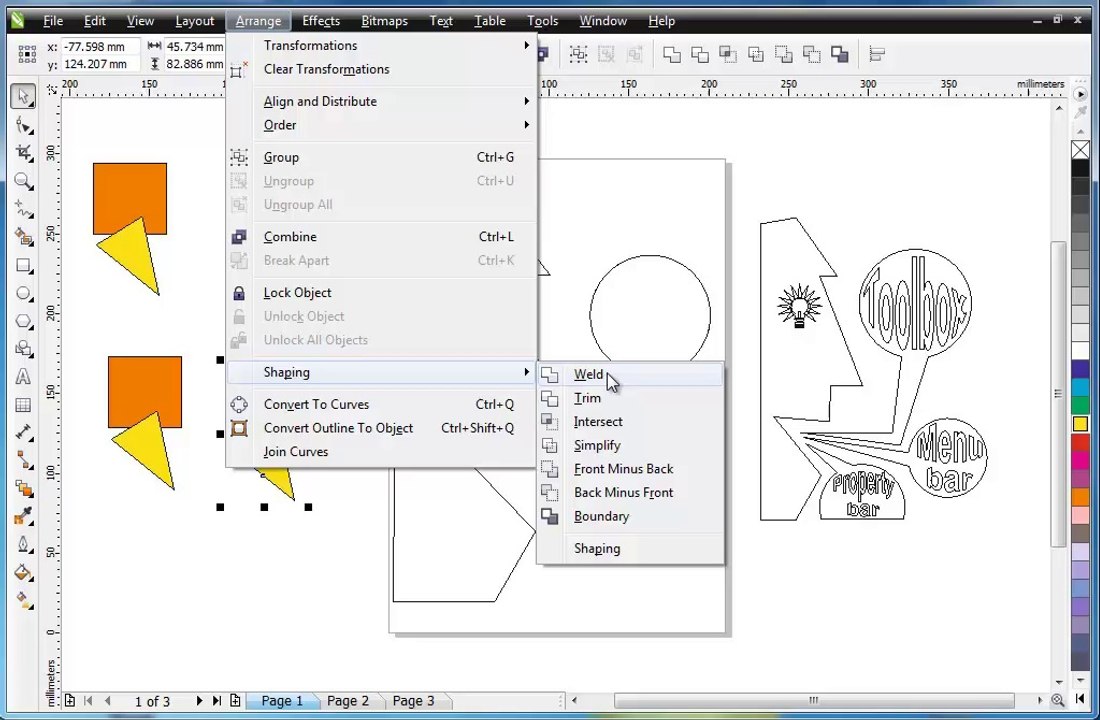1100x720 pixels.
Task: Select the Ellipse tool
Action: (x=23, y=293)
